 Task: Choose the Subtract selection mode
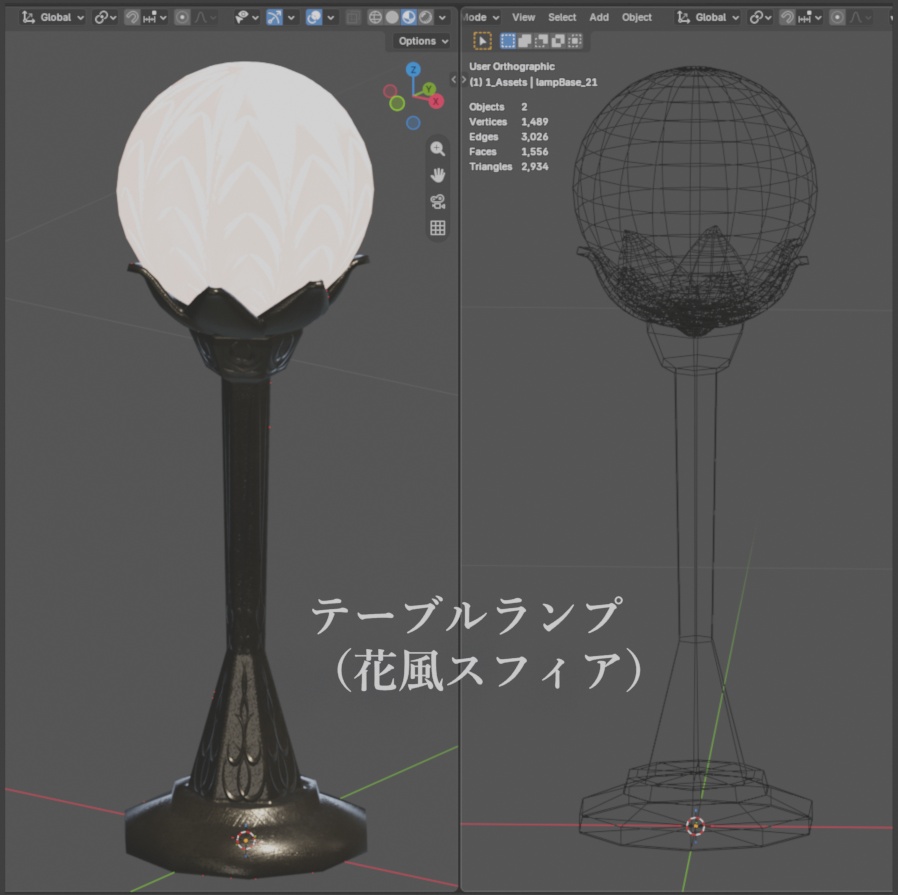tap(541, 41)
